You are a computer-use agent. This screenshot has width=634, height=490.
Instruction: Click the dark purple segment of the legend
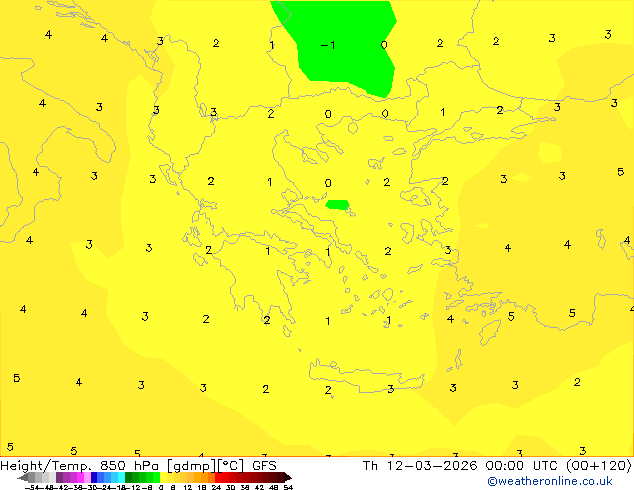pyautogui.click(x=59, y=477)
